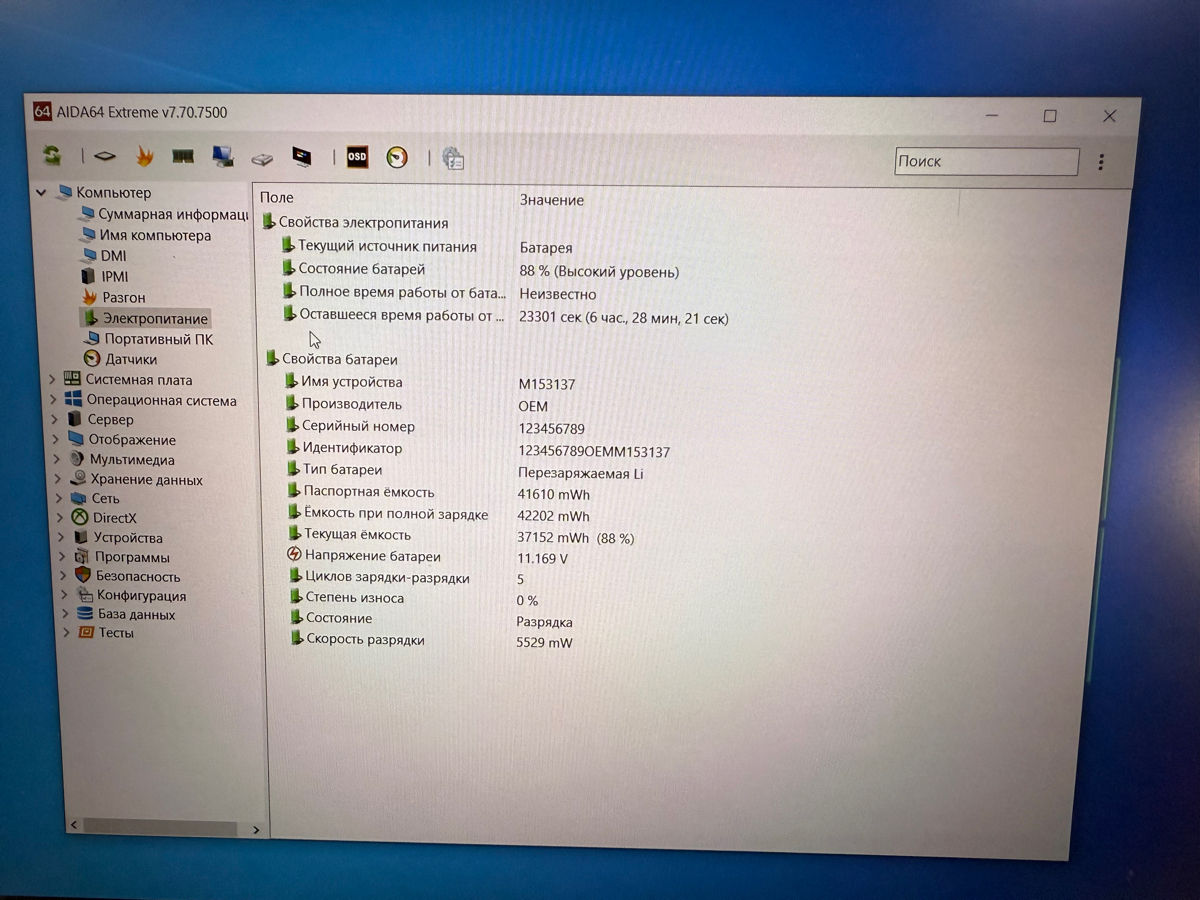The image size is (1200, 900).
Task: Open the three-dot menu button
Action: [x=1101, y=162]
